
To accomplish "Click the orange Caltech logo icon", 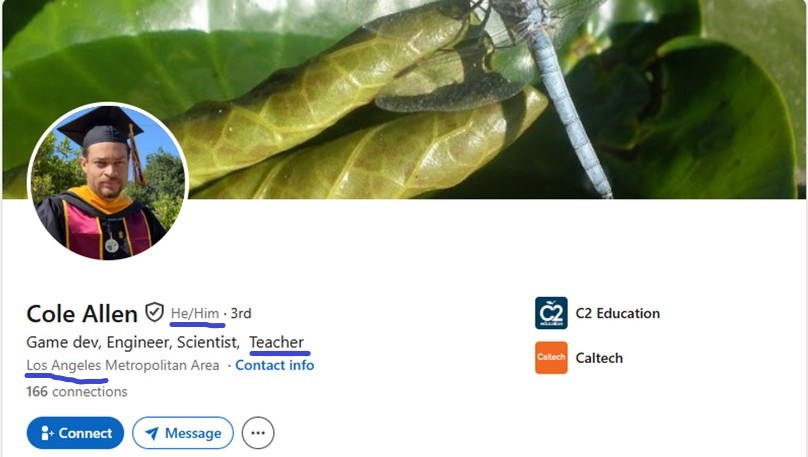I will pyautogui.click(x=551, y=358).
